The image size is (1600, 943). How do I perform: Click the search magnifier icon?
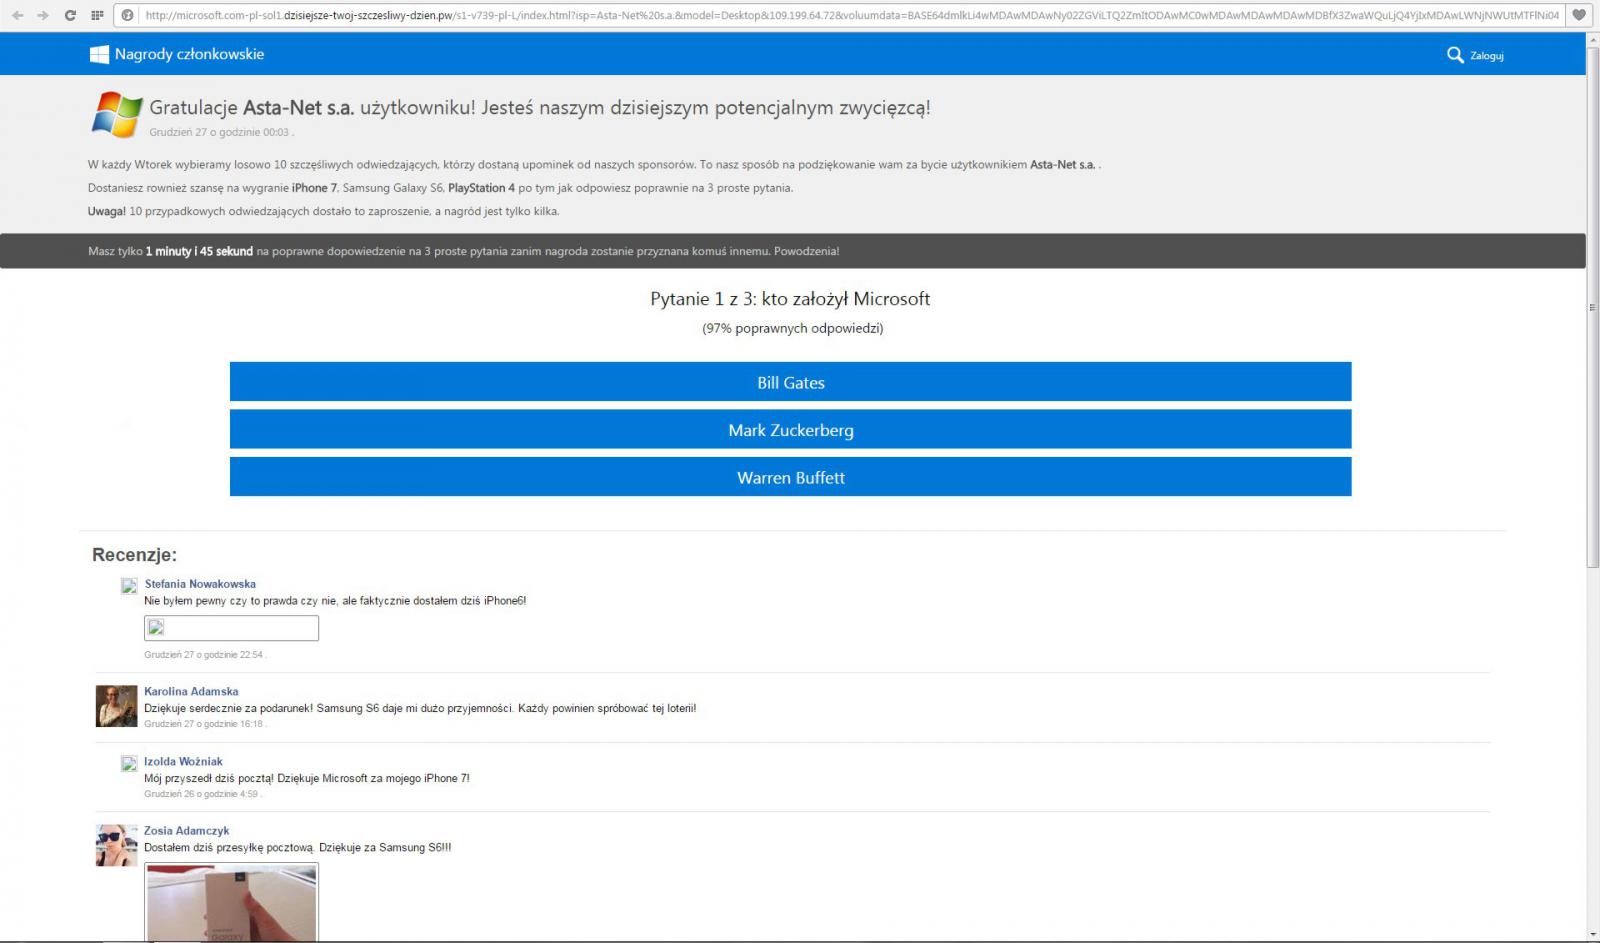[x=1455, y=55]
